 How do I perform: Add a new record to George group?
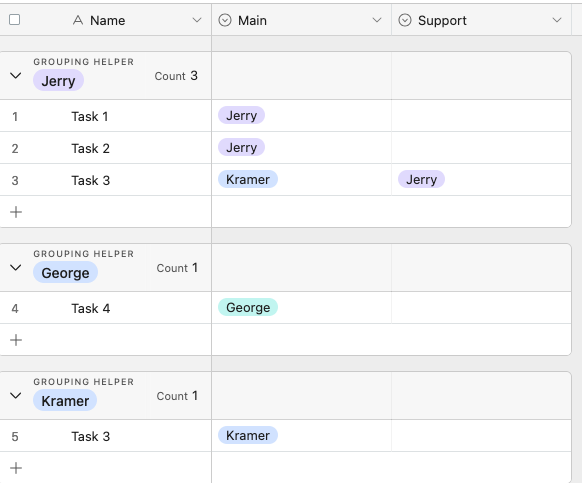16,340
